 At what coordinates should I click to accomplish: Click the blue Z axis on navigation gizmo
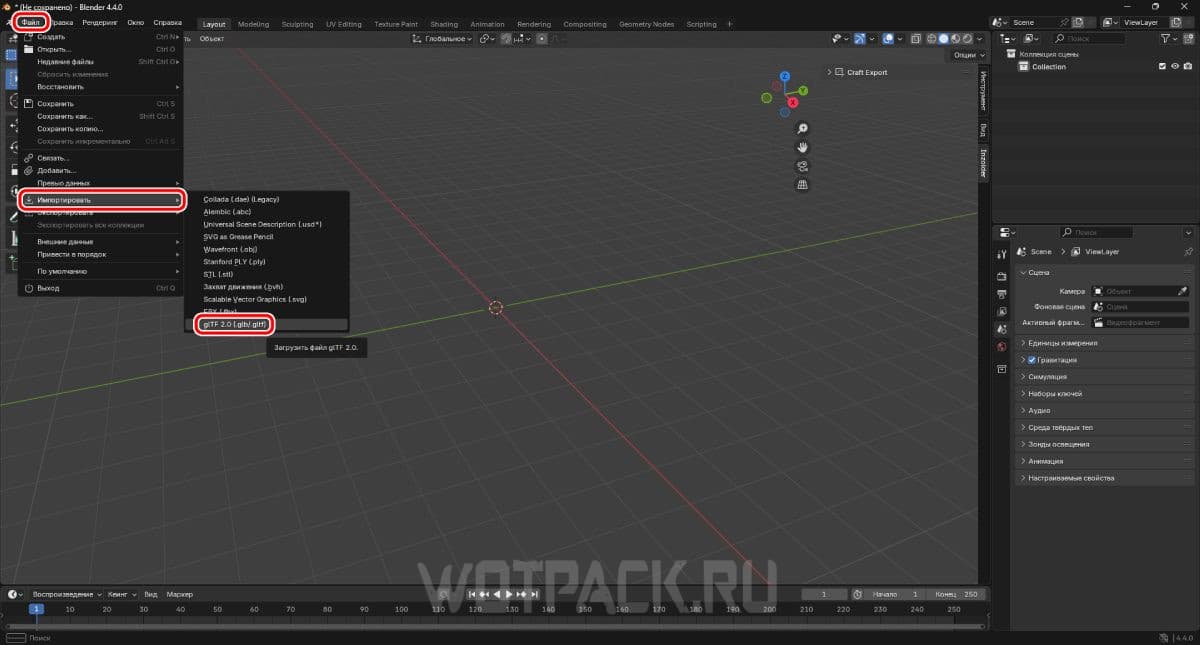coord(785,76)
